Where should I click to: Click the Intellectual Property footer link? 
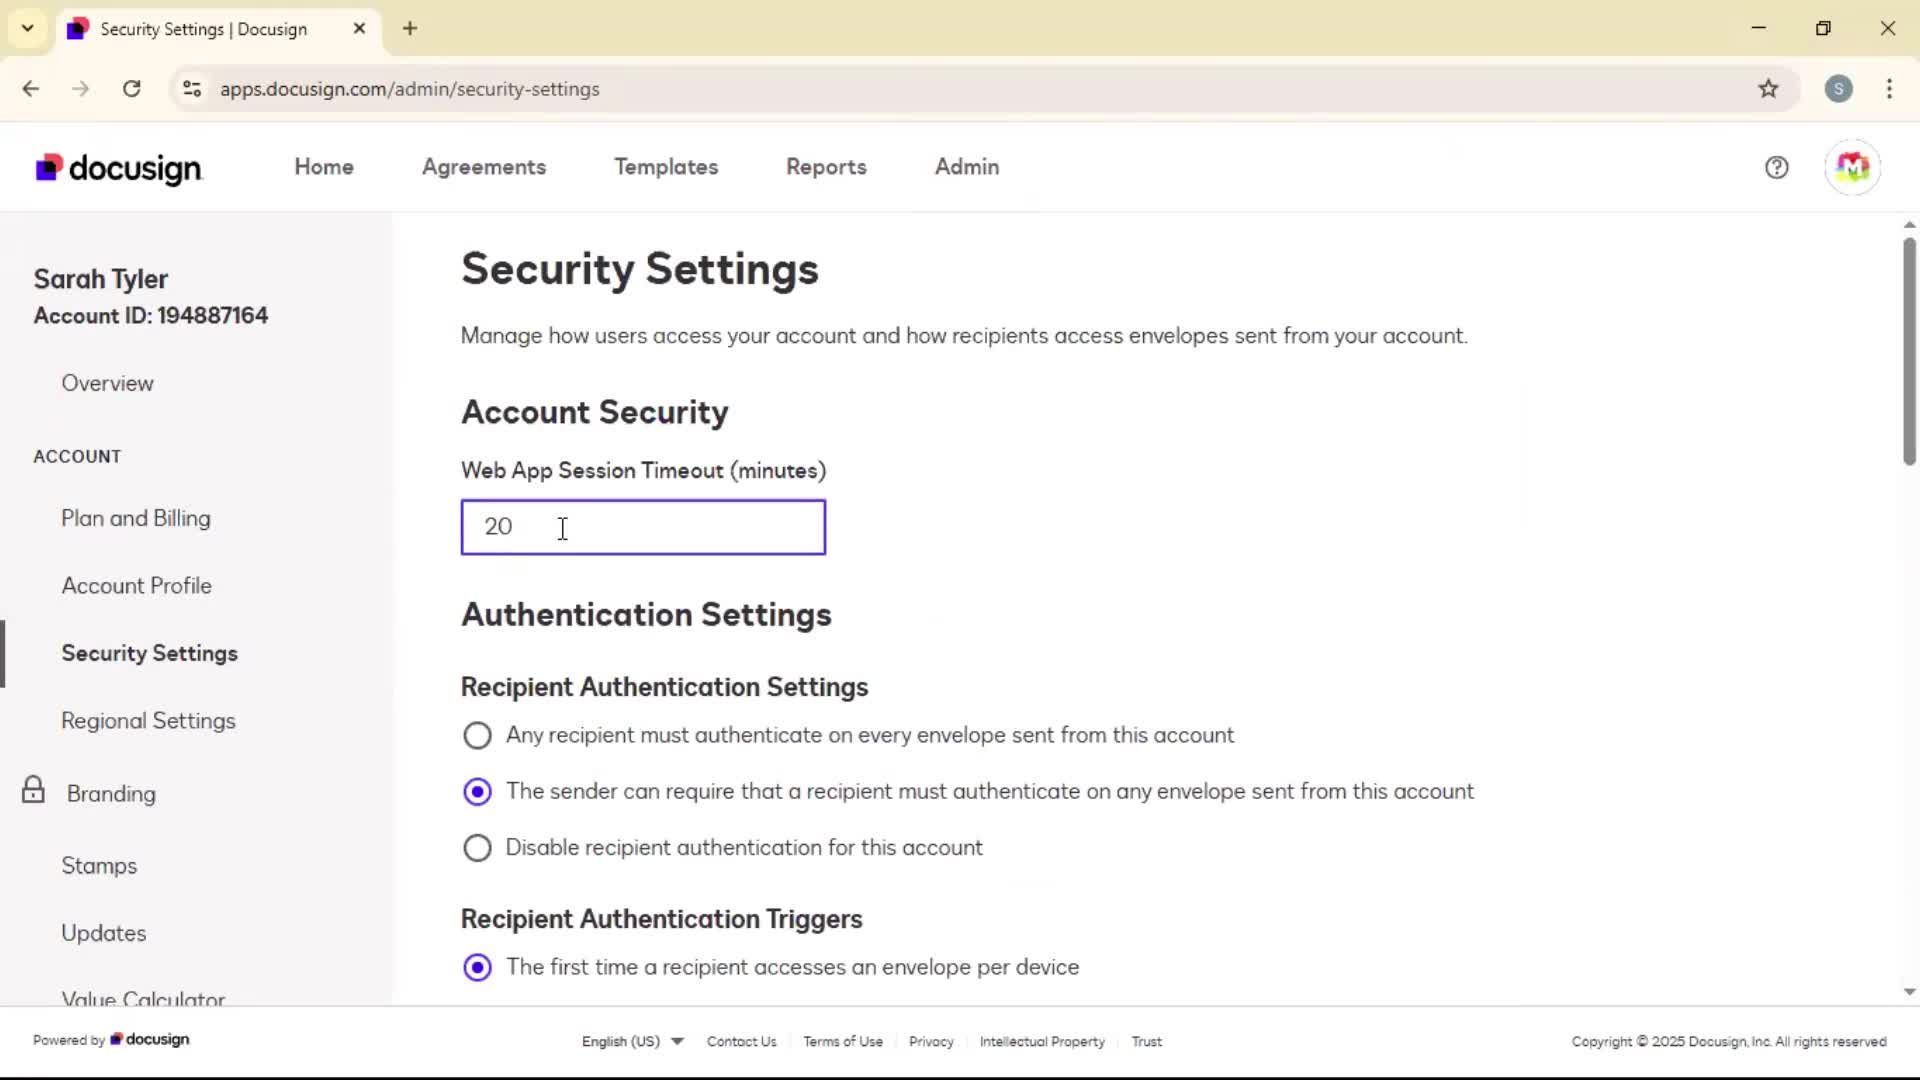1042,1041
